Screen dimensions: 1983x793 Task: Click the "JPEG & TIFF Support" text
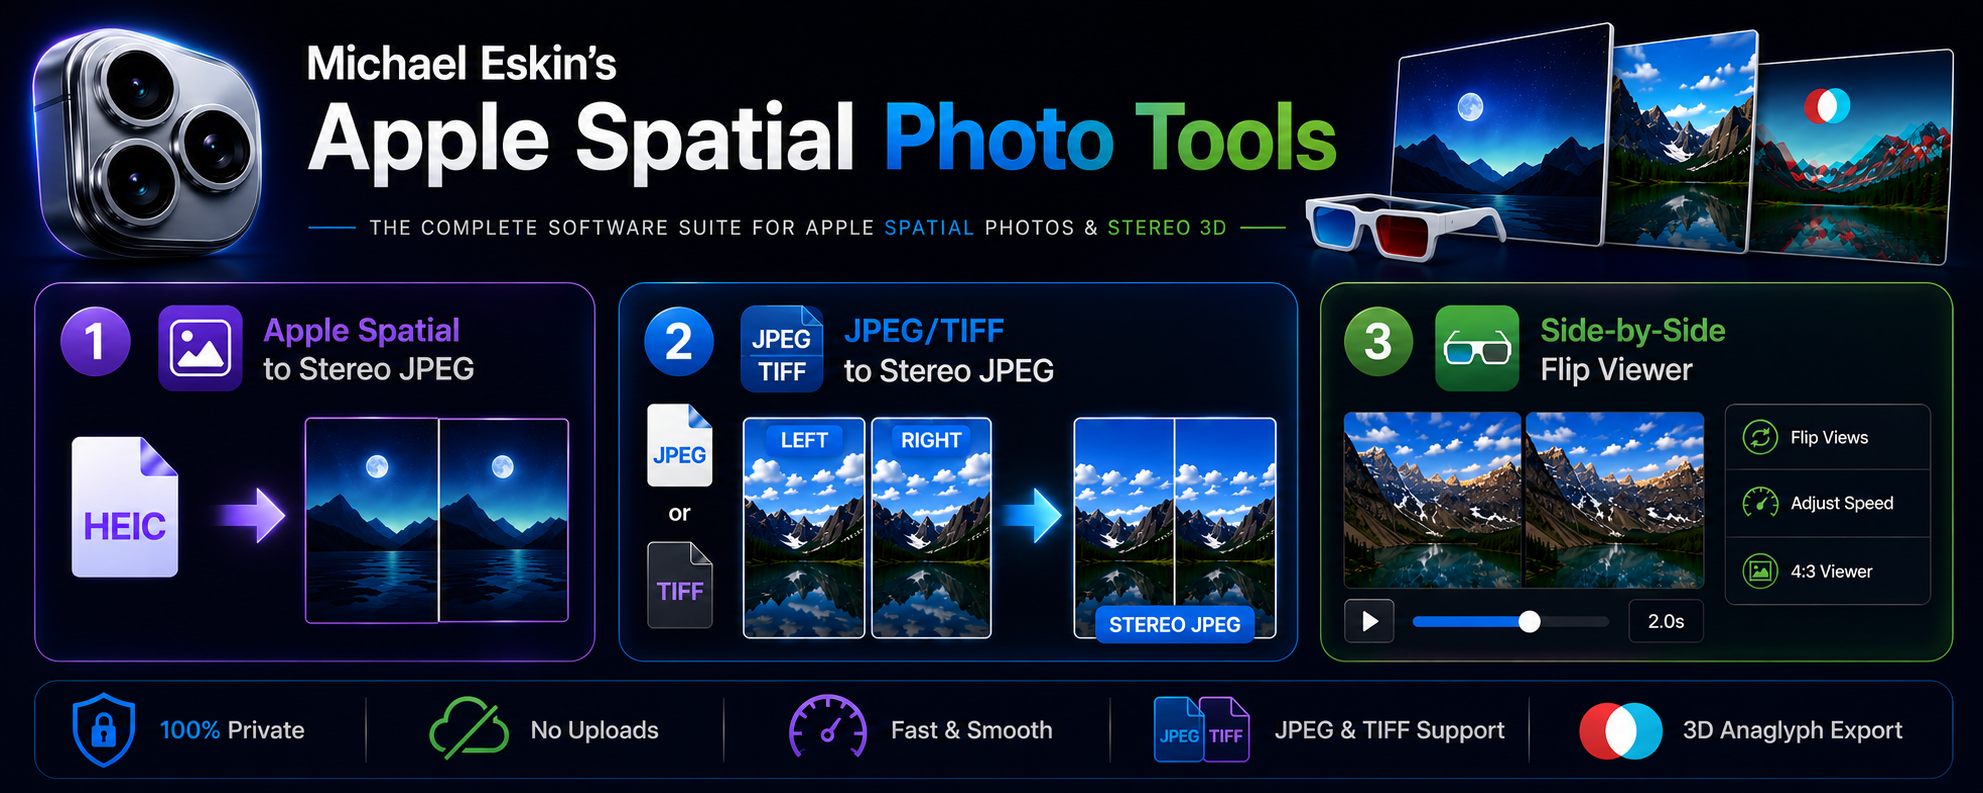pyautogui.click(x=1390, y=730)
